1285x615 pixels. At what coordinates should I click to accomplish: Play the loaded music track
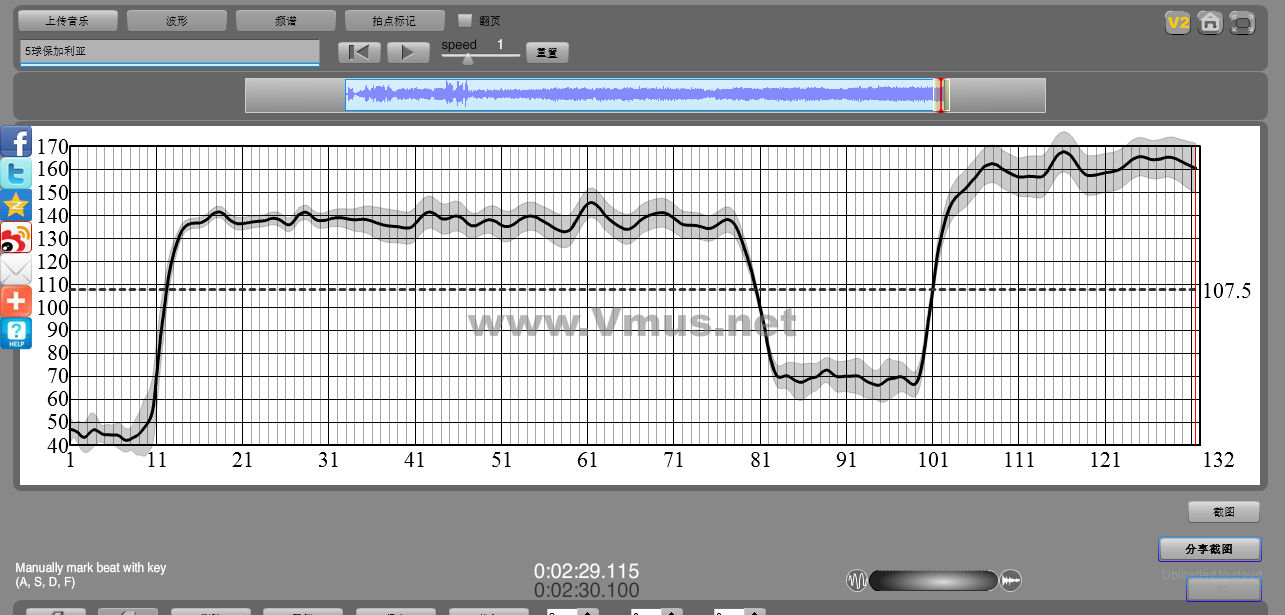coord(408,53)
